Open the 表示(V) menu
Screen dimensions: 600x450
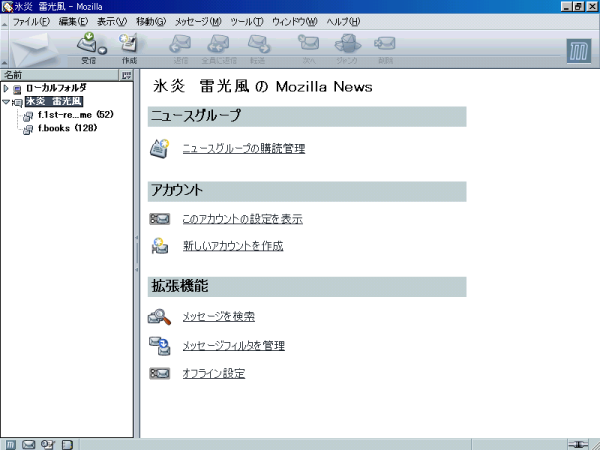click(x=112, y=22)
